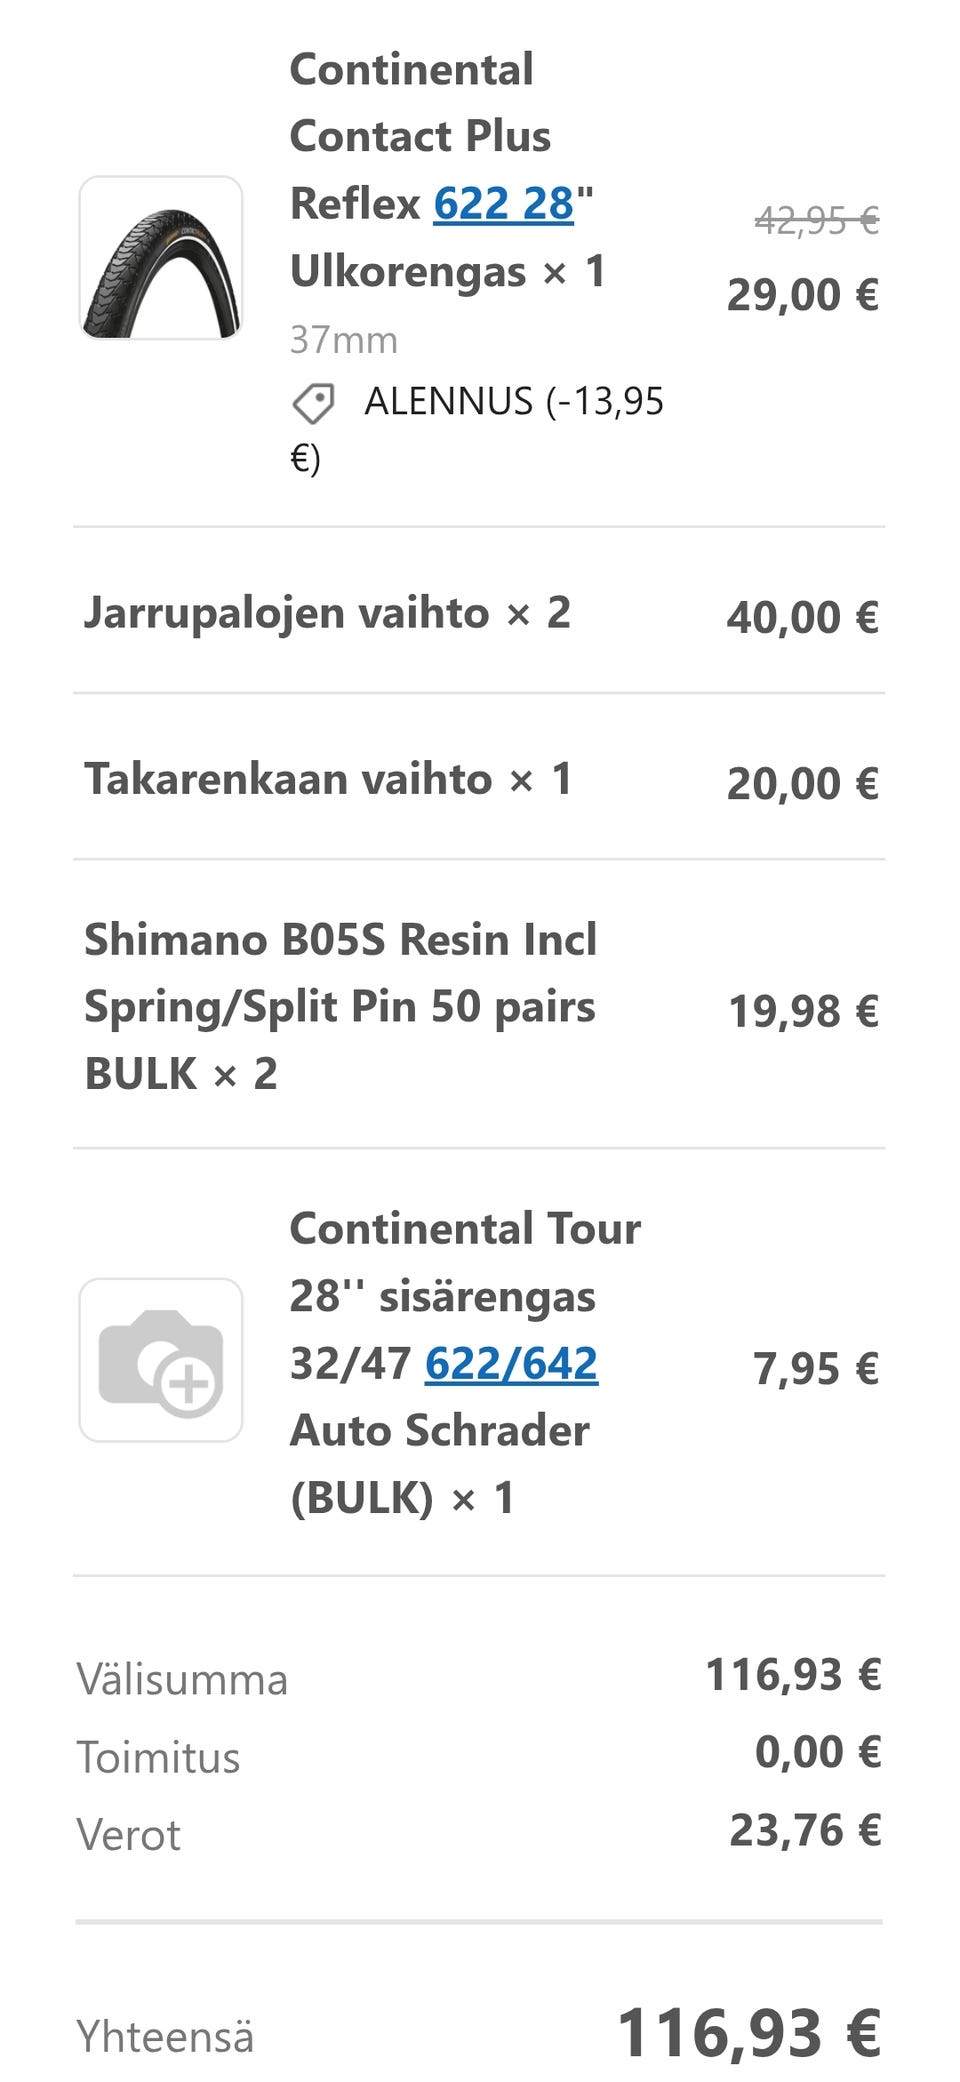Tap the ALENNUS (-13,95 €) discount text
This screenshot has width=960, height=2082.
(513, 402)
